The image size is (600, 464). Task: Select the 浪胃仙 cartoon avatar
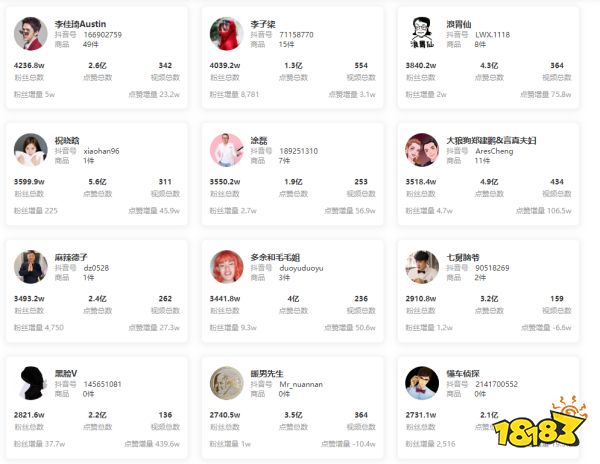(x=422, y=34)
